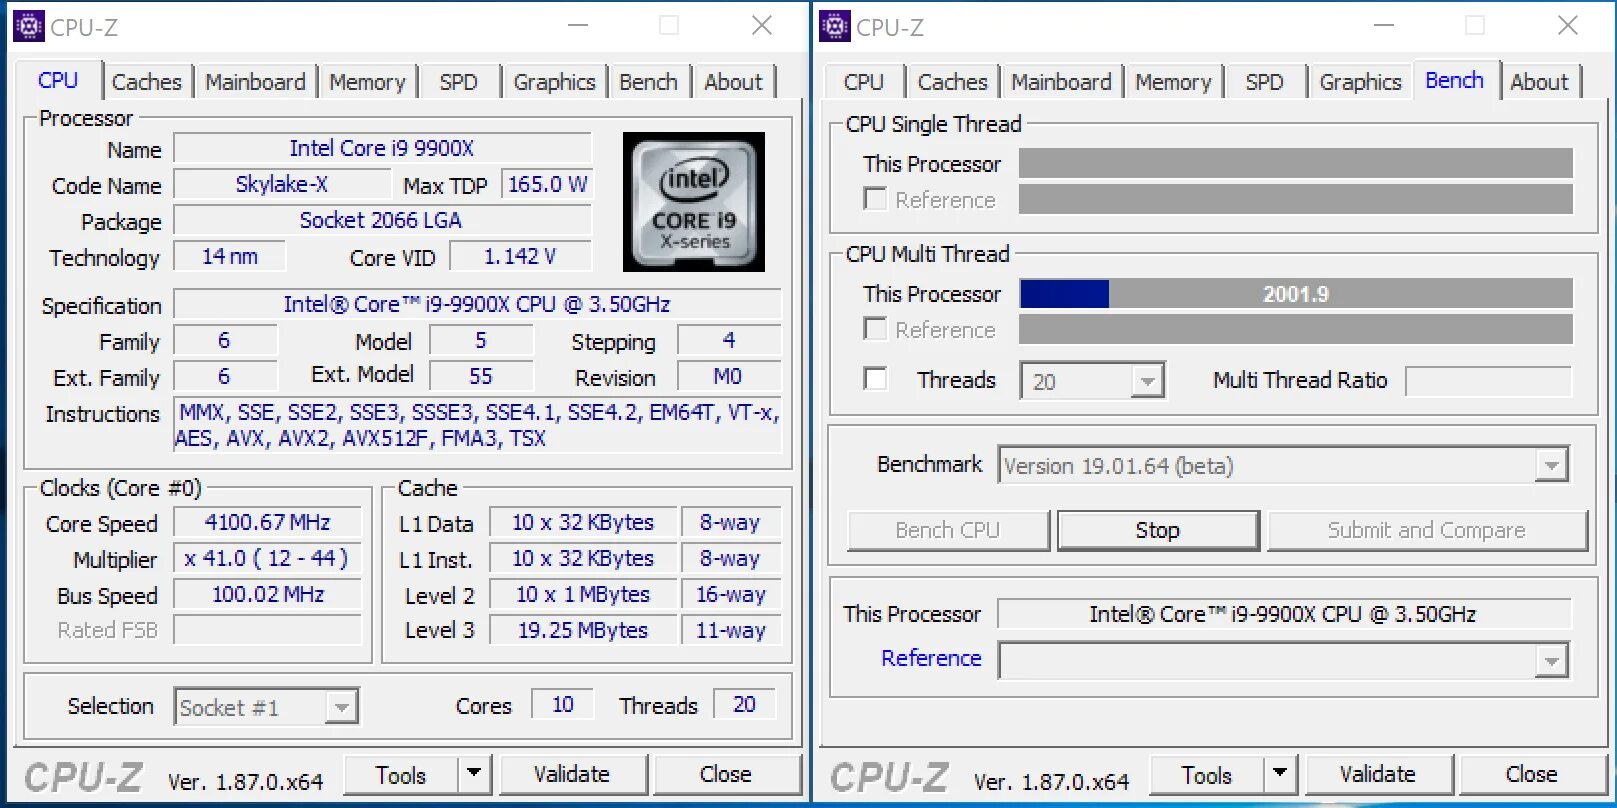Open the About tab in right window

point(1539,82)
